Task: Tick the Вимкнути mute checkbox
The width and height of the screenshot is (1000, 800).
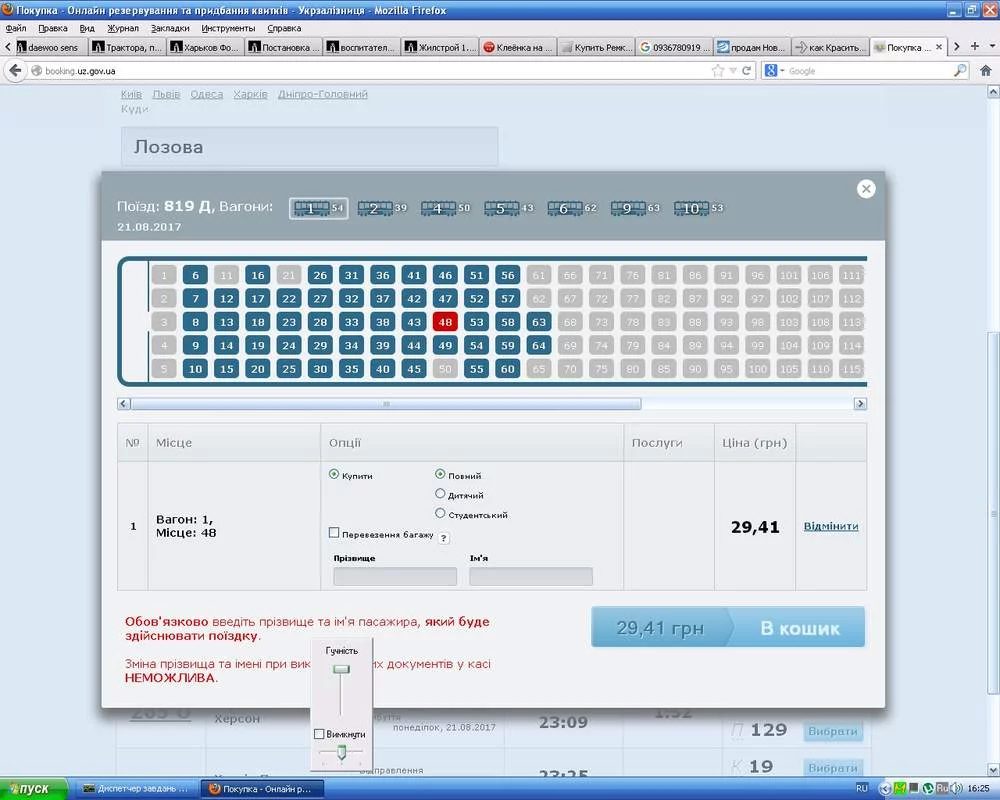Action: pyautogui.click(x=319, y=734)
